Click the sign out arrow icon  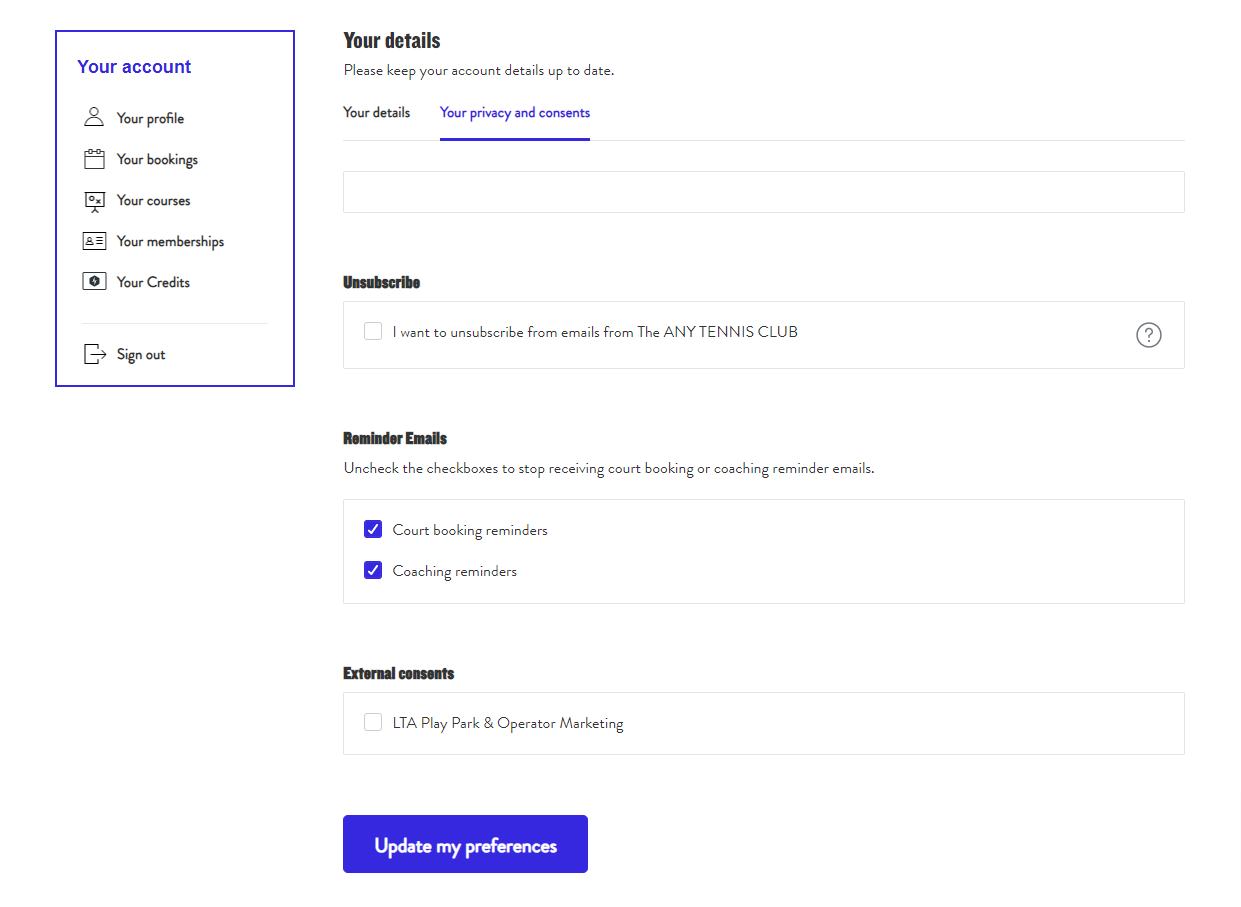(94, 354)
